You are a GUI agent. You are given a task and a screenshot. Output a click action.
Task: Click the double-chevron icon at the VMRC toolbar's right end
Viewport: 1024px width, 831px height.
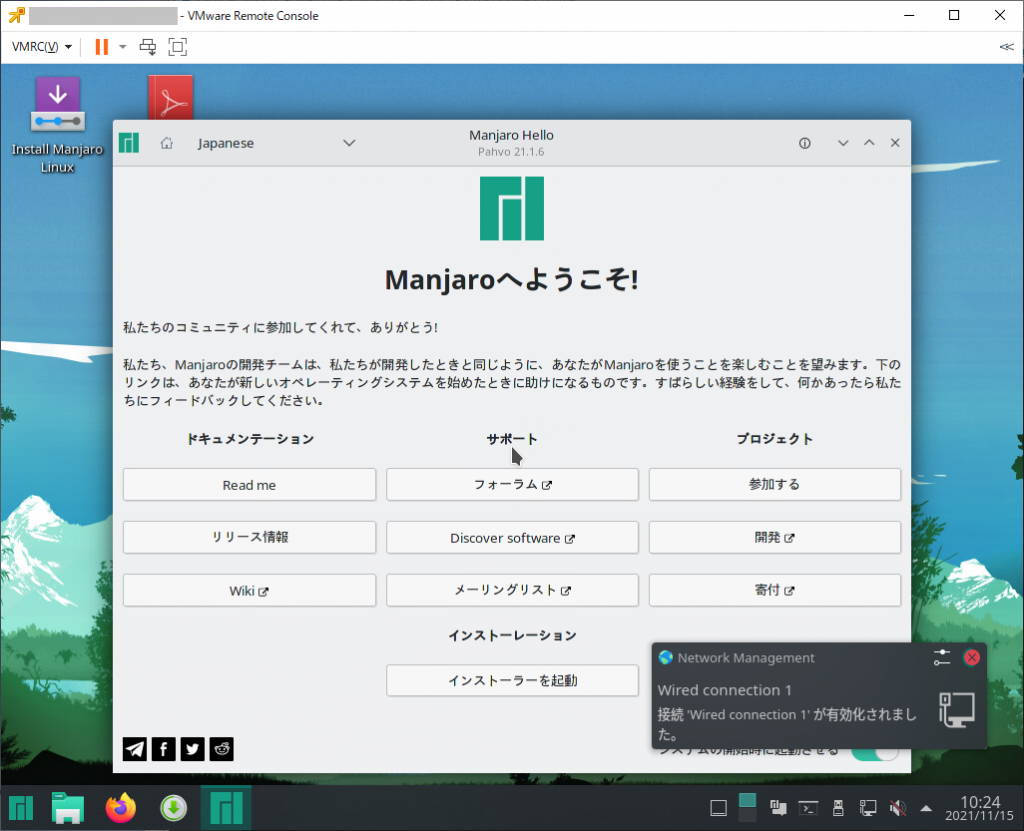pos(1006,47)
